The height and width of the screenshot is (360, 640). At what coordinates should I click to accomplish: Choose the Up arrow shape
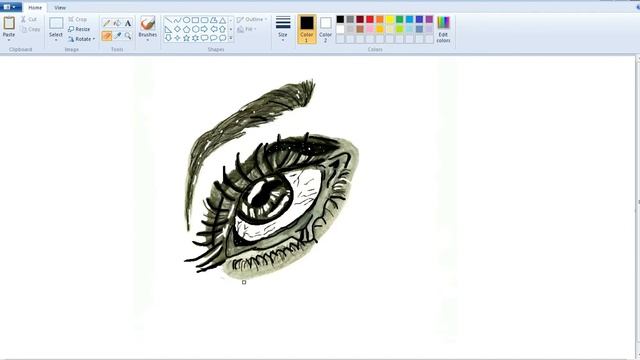(222, 29)
